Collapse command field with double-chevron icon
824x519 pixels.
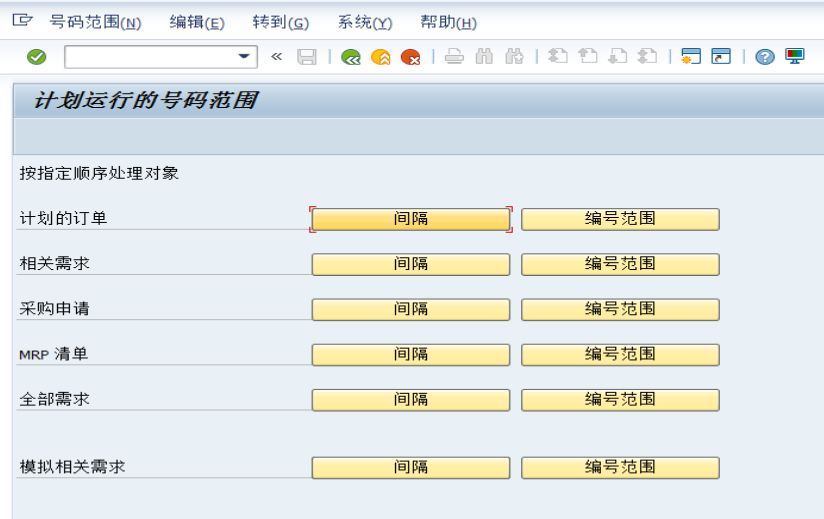pos(276,57)
